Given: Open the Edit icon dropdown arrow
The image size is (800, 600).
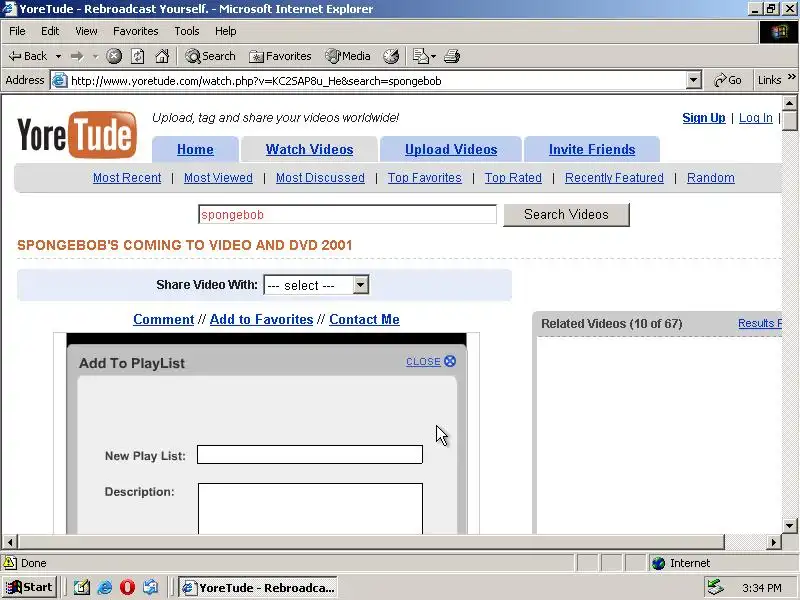Looking at the screenshot, I should 433,56.
